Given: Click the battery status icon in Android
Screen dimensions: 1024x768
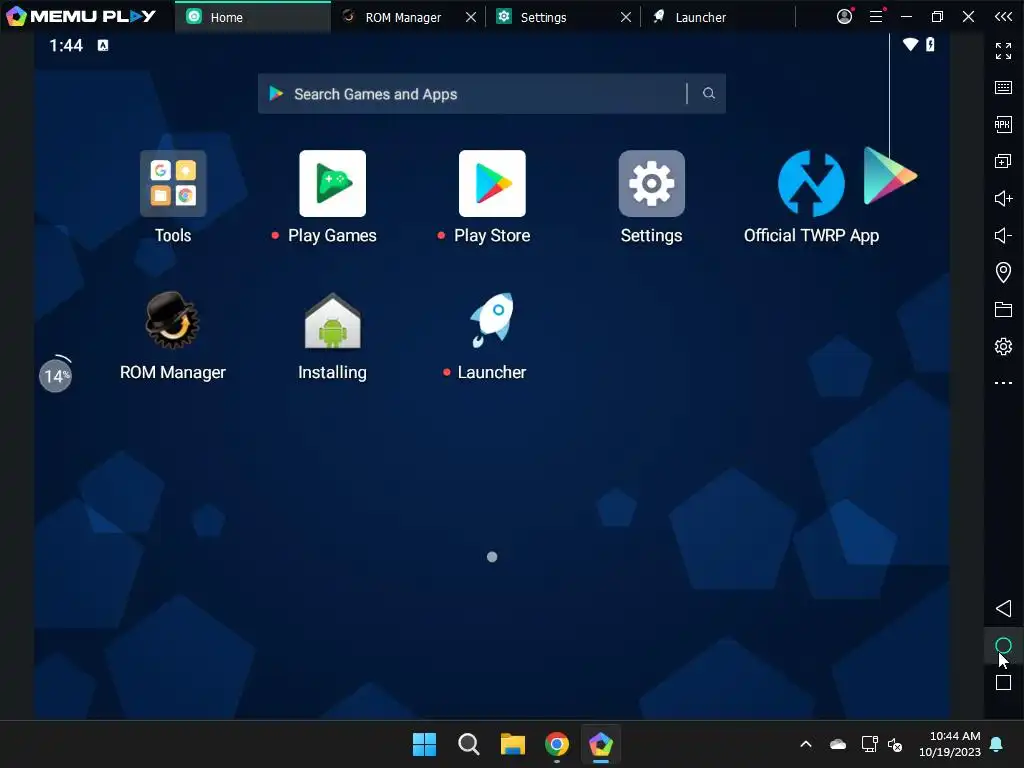Looking at the screenshot, I should tap(930, 44).
